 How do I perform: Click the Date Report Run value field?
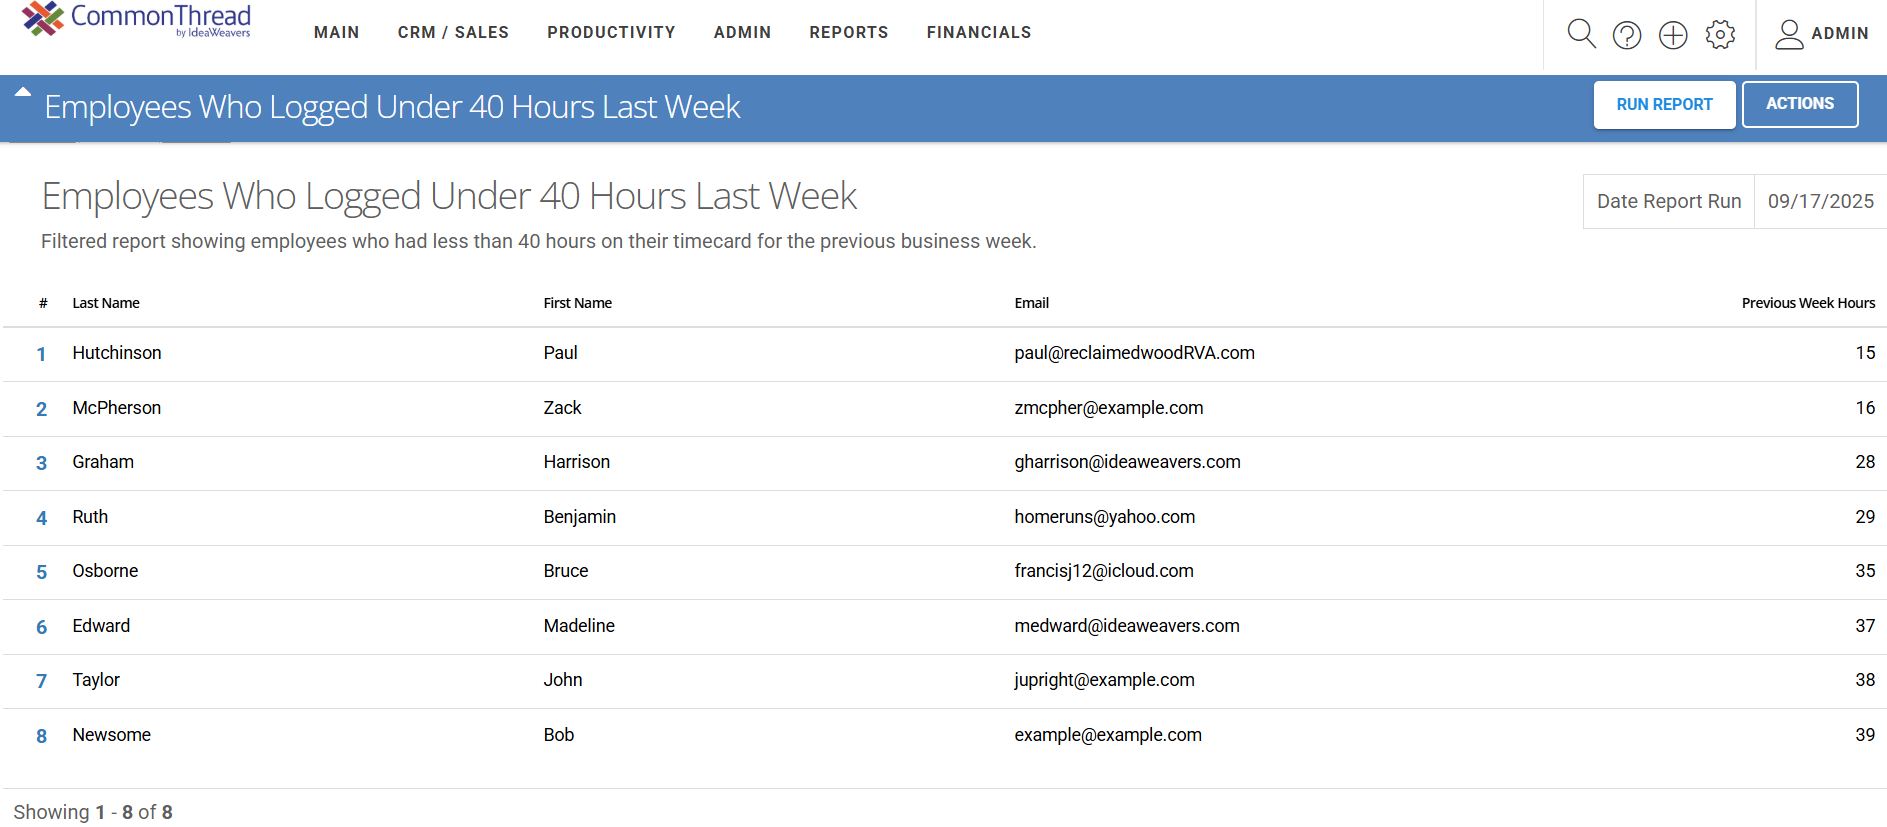(x=1819, y=201)
